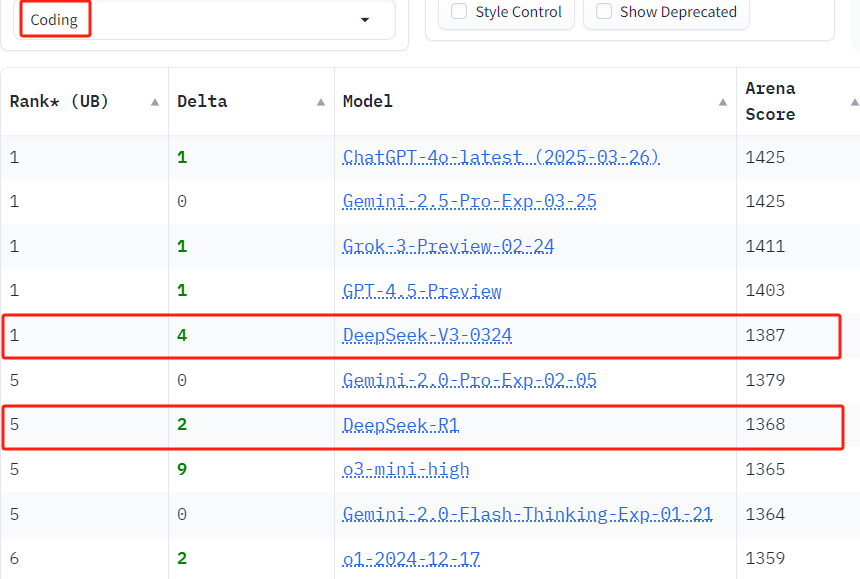Viewport: 860px width, 579px height.
Task: Select 1425 score for ChatGPT-4o-latest
Action: (765, 157)
